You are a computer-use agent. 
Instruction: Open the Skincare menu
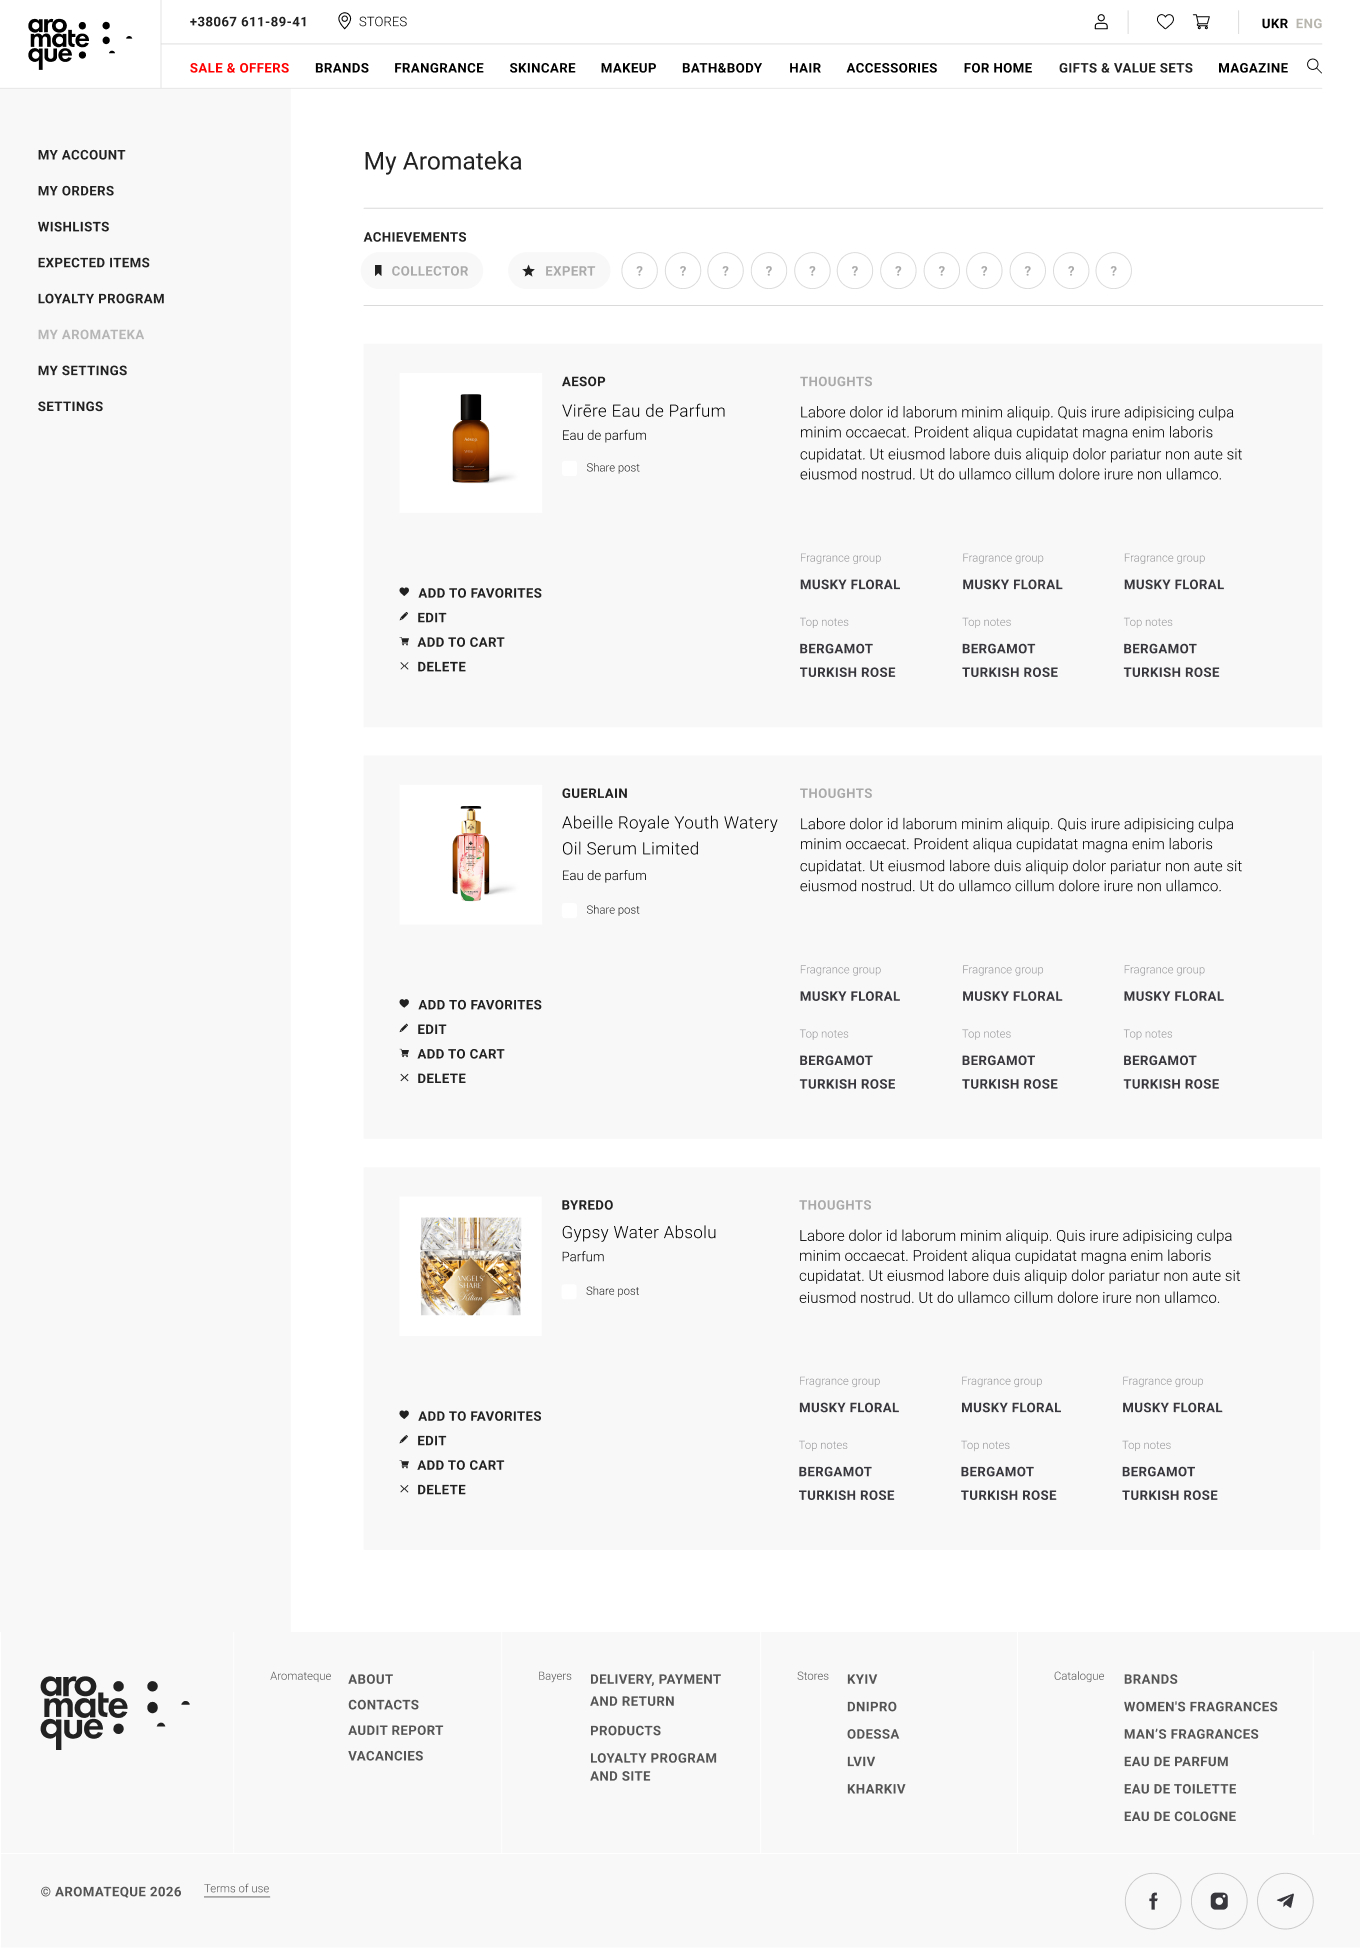pos(542,68)
